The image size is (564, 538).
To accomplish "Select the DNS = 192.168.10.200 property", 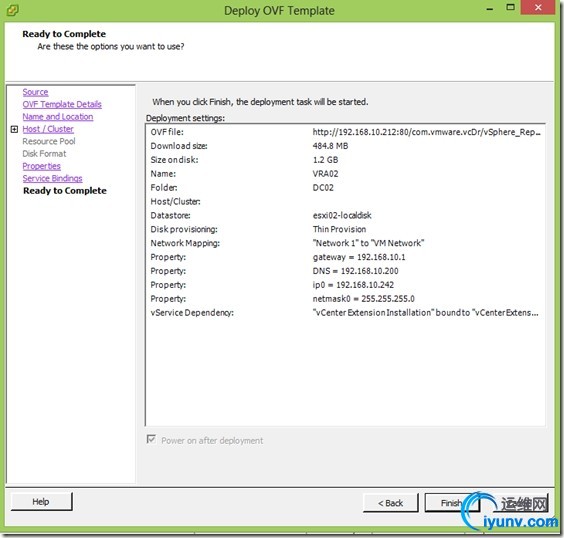I will [355, 271].
